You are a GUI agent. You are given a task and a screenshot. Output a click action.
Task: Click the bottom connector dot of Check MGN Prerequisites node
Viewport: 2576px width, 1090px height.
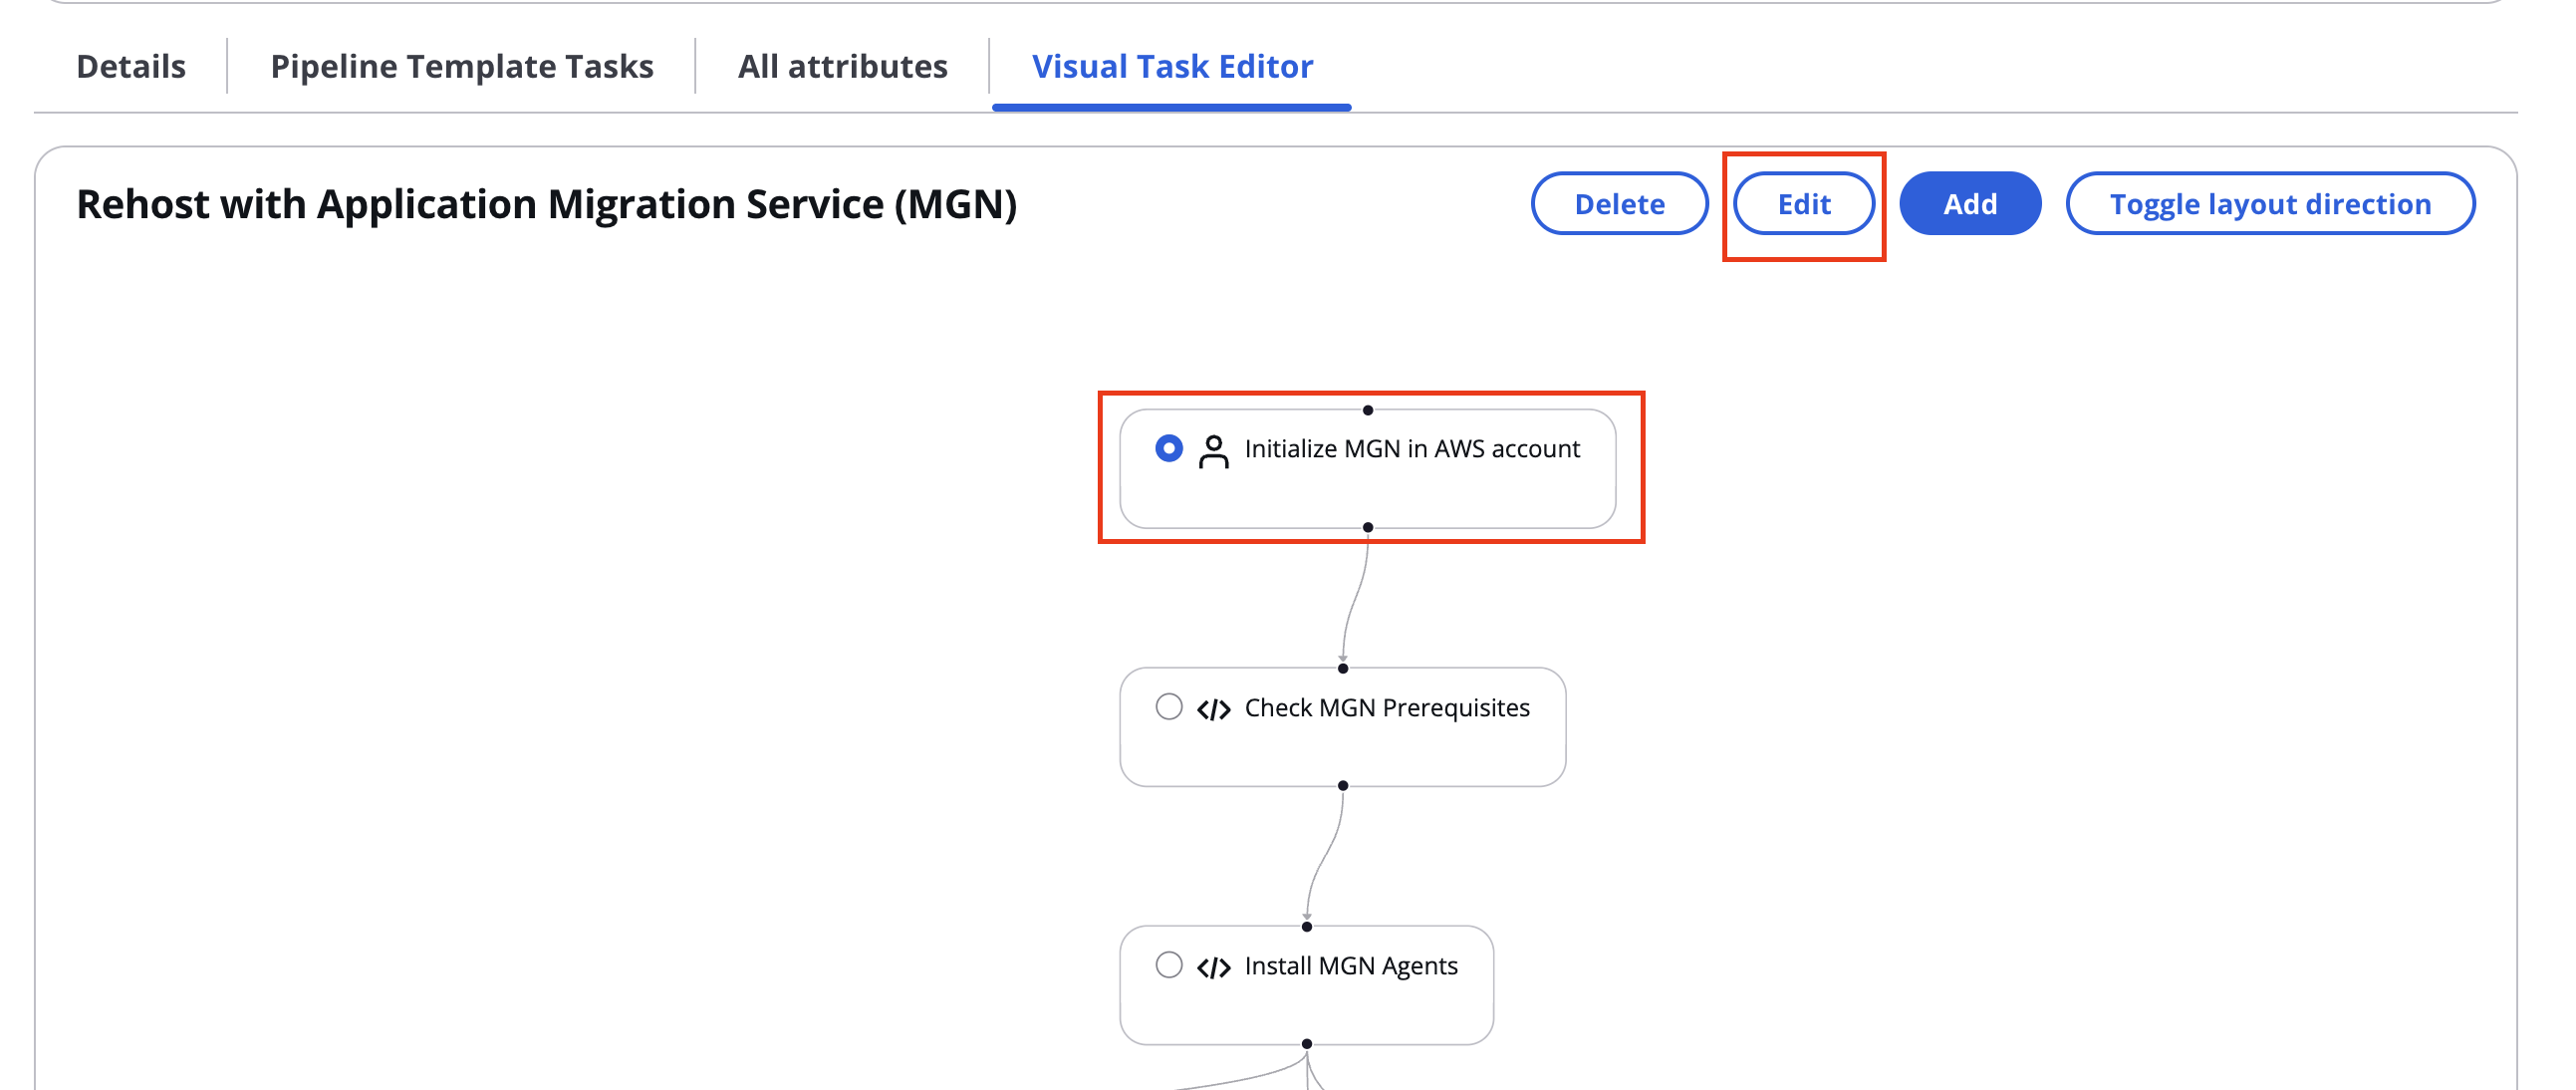(1343, 786)
